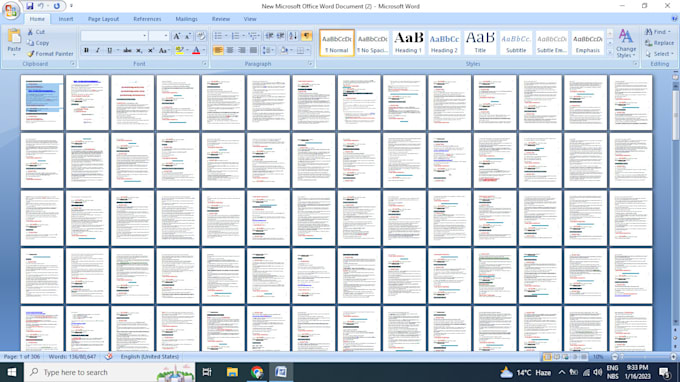The width and height of the screenshot is (680, 382).
Task: Click the Grow Font button
Action: [x=177, y=36]
